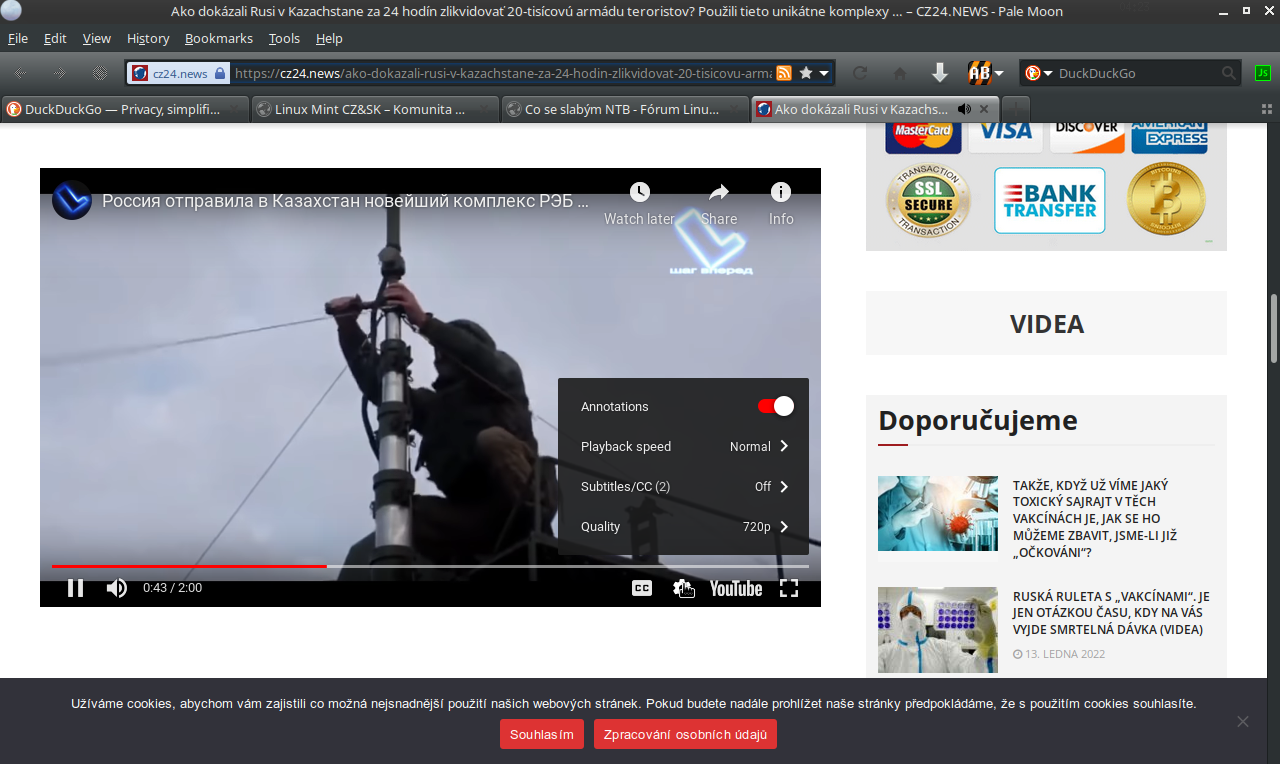Open video on YouTube logo

(x=736, y=588)
